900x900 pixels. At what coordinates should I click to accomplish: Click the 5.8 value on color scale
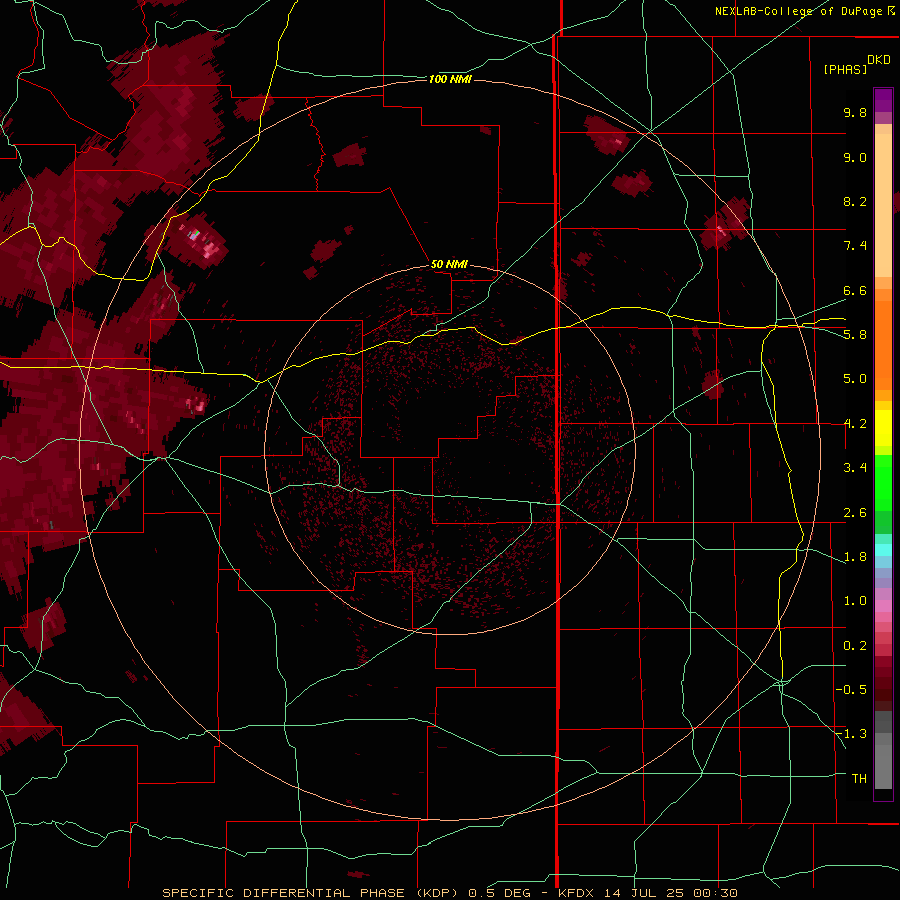(855, 334)
